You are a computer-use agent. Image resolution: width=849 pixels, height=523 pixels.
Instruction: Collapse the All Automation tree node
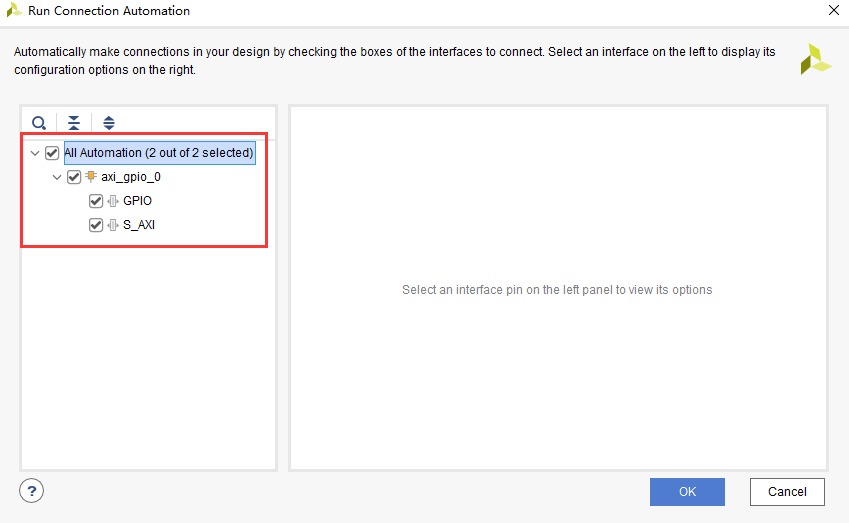[x=35, y=153]
